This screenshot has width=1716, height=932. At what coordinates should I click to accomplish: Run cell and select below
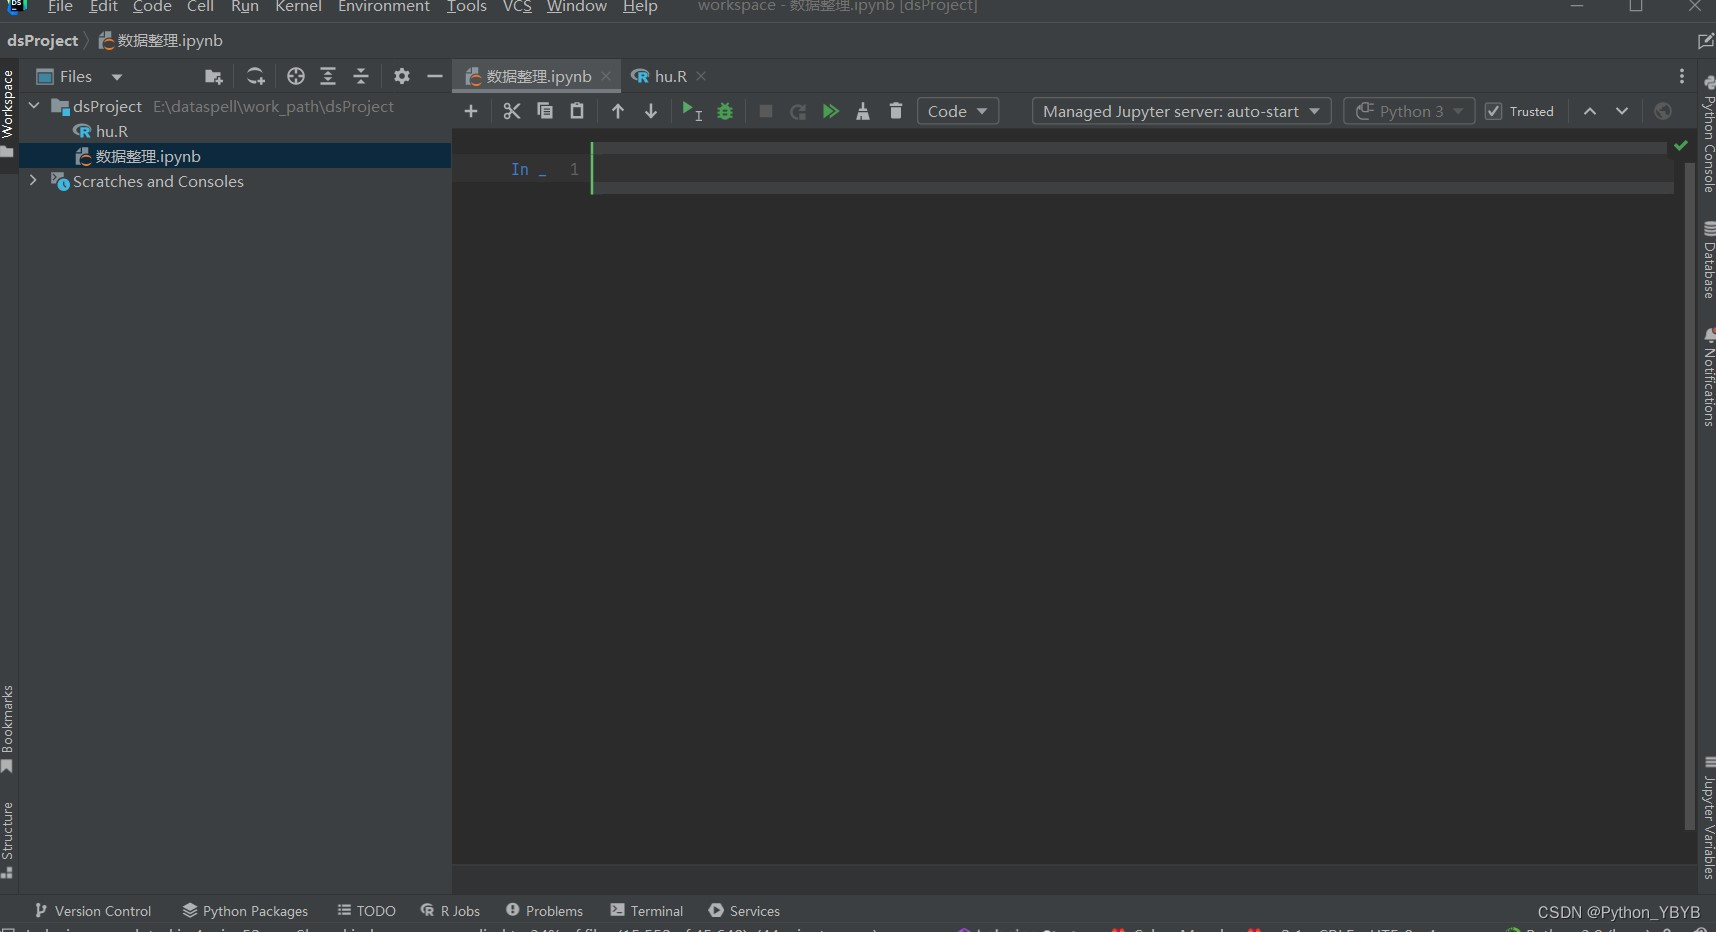pos(692,111)
